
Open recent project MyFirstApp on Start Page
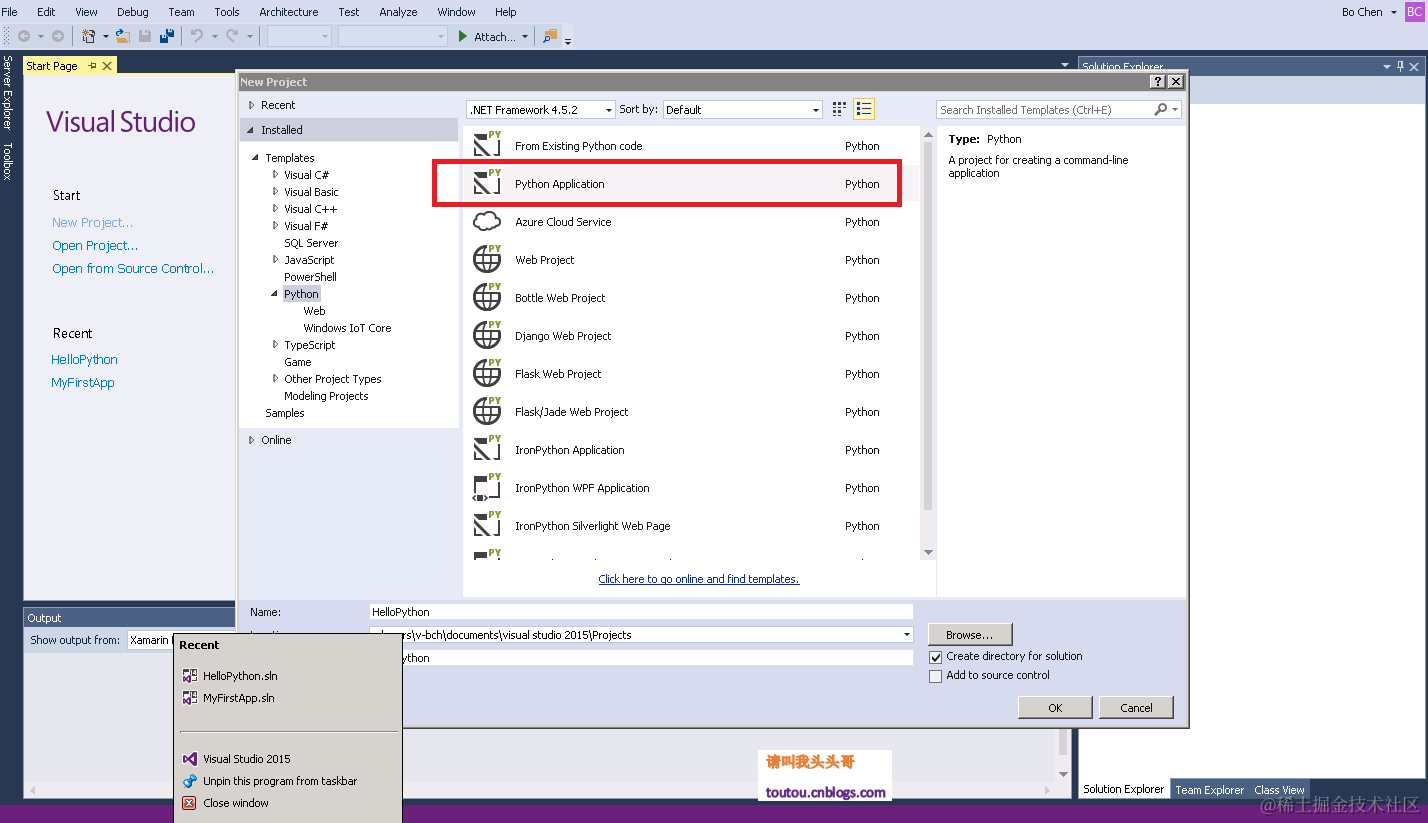[83, 383]
